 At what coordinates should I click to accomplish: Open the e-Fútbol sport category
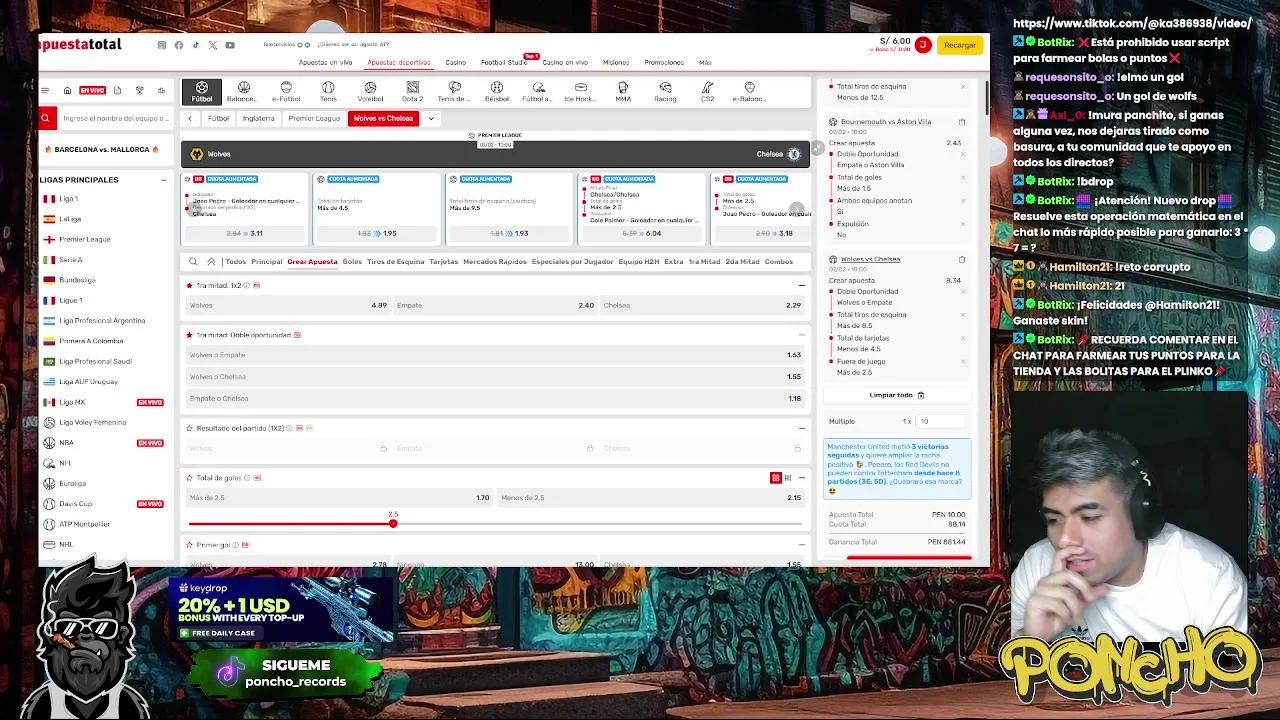click(286, 92)
